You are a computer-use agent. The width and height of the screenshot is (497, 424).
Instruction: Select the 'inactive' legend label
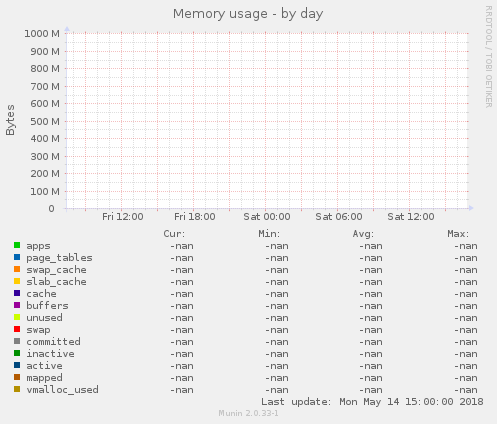click(x=50, y=354)
